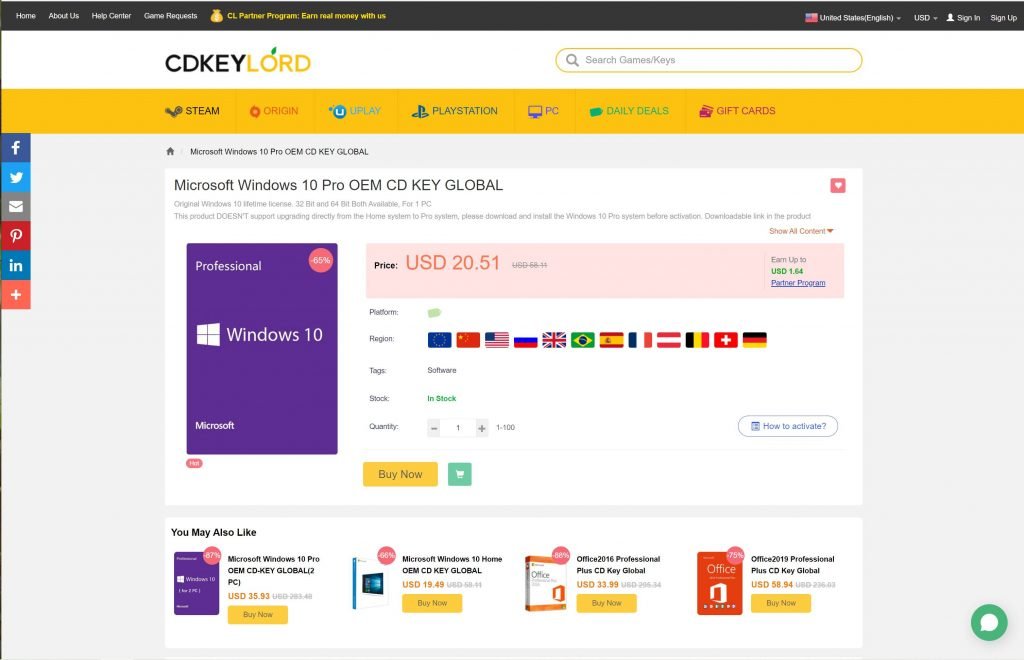This screenshot has height=660, width=1024.
Task: Click the United Kingdom flag in Region
Action: (x=554, y=340)
